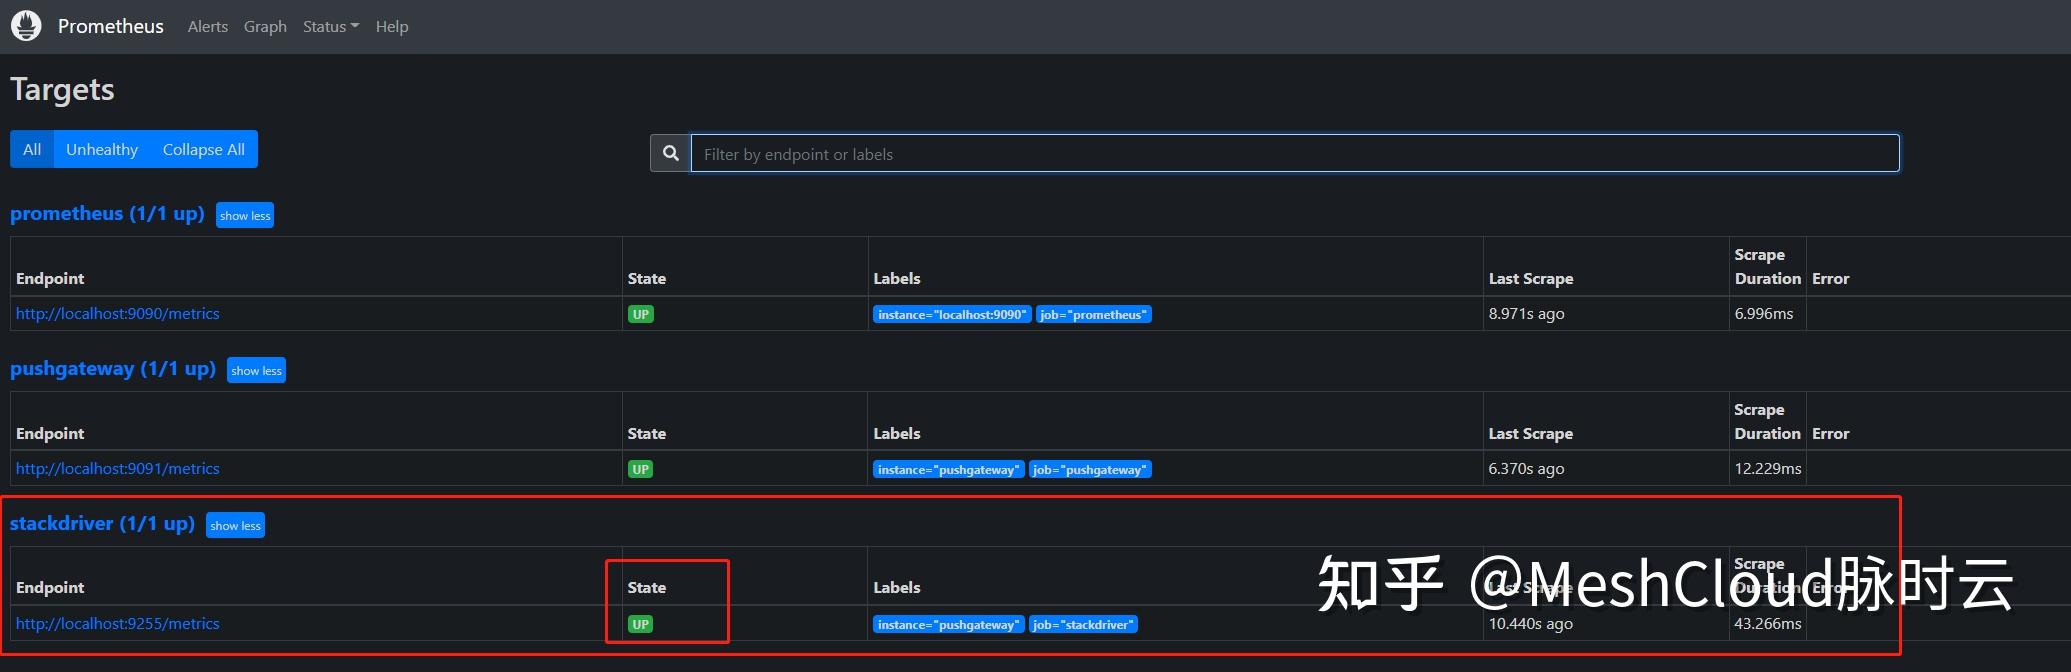Click State header in stackdriver table
The width and height of the screenshot is (2071, 672).
pos(646,587)
